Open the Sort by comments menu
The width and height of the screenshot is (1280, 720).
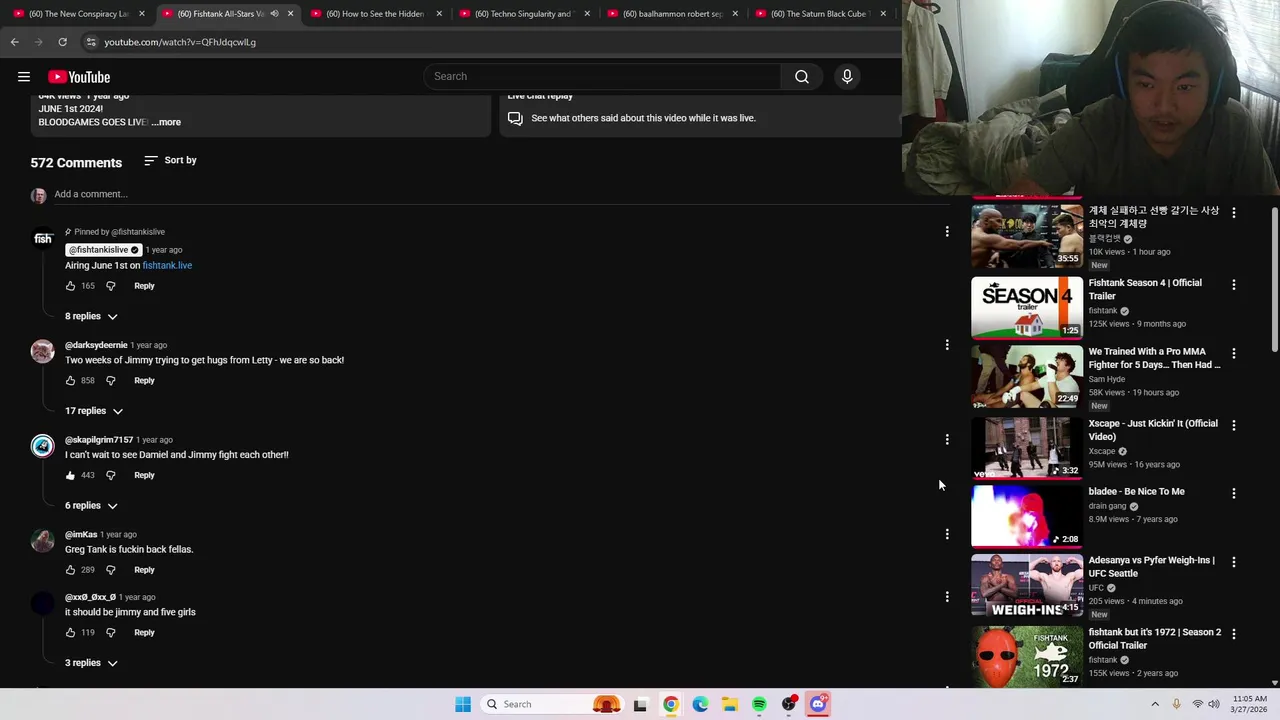[170, 160]
